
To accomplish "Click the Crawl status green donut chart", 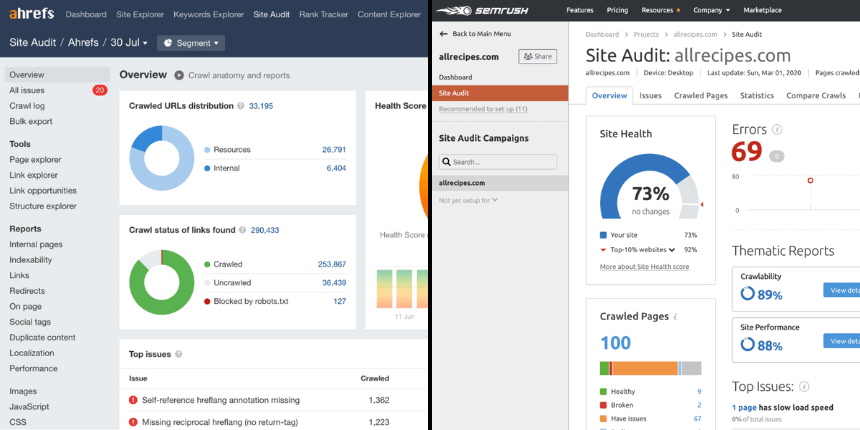I will point(162,282).
